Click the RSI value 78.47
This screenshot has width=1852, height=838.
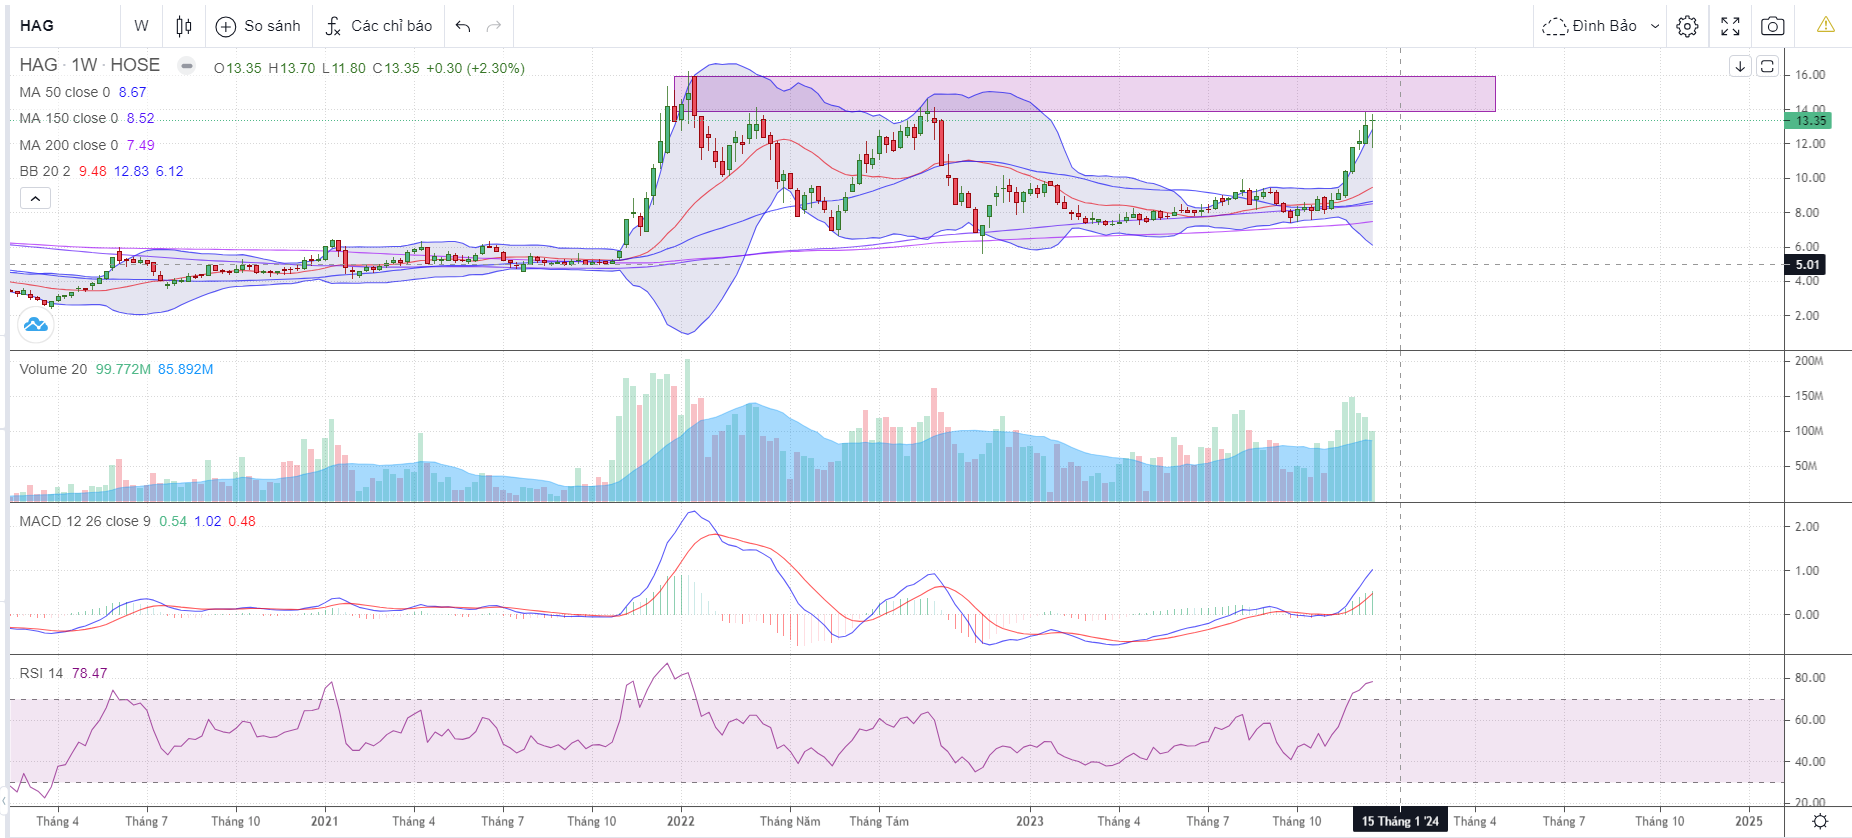pos(89,673)
